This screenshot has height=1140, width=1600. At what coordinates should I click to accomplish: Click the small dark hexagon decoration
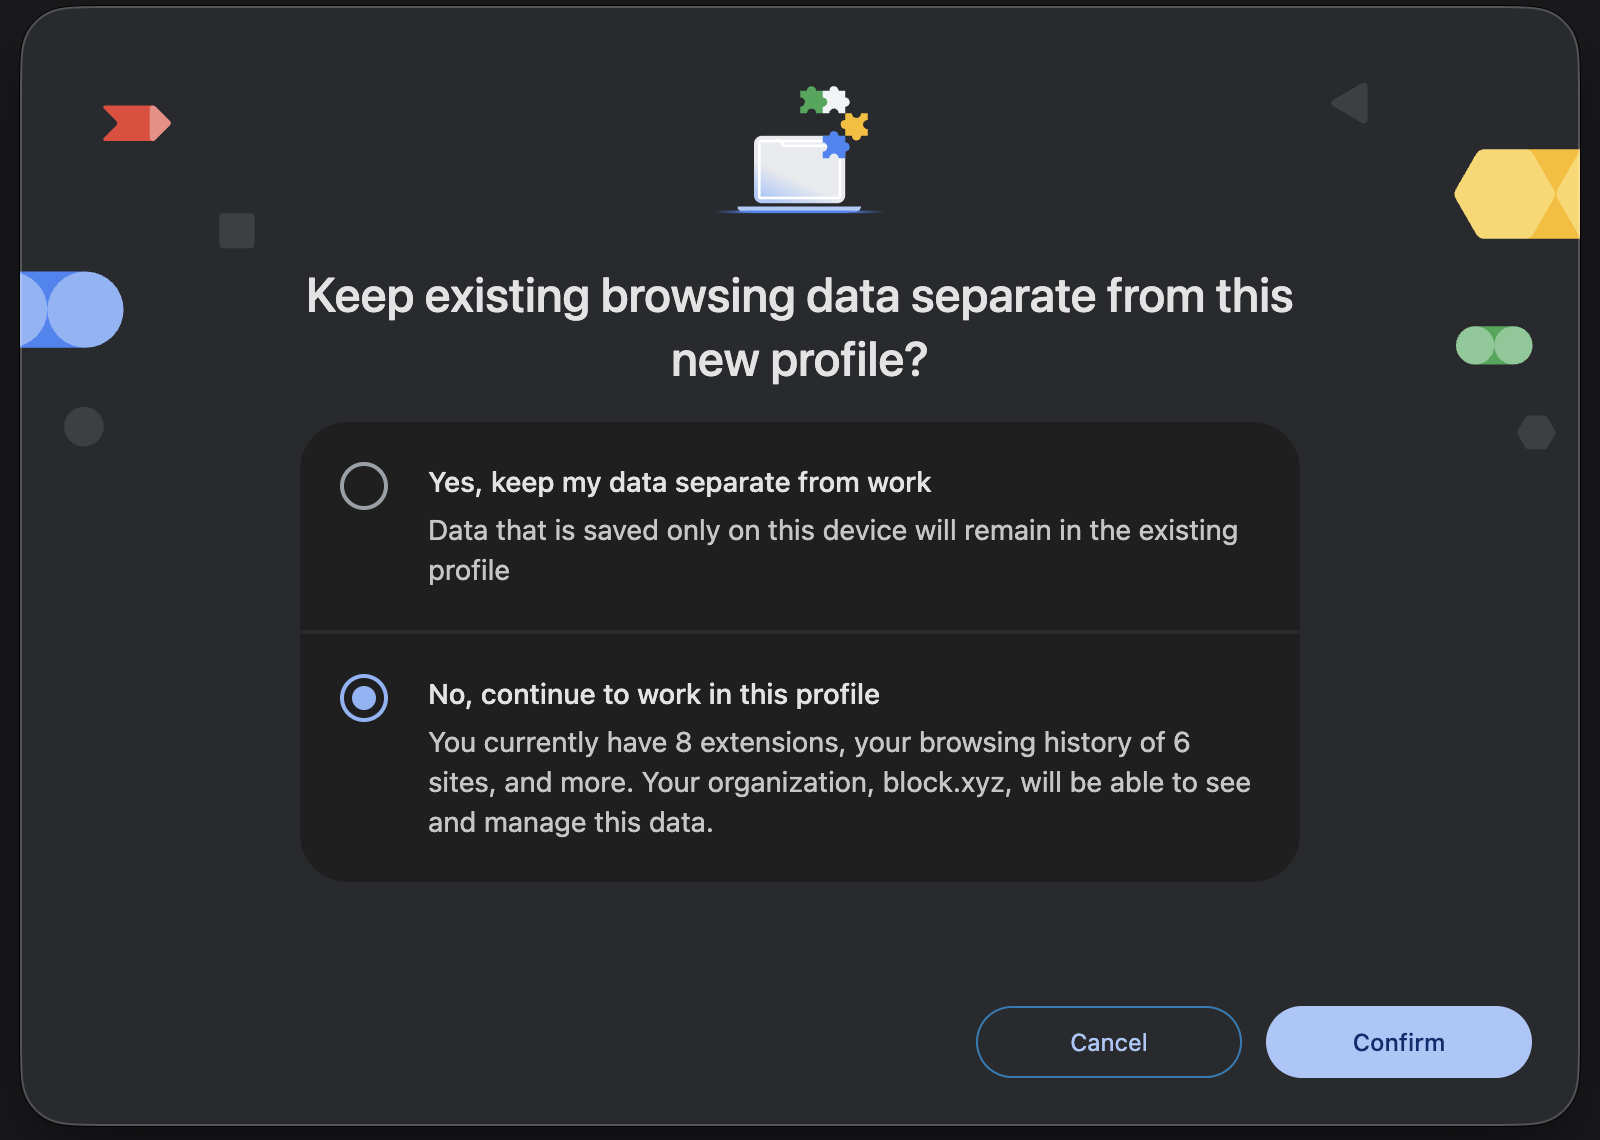pos(1536,432)
